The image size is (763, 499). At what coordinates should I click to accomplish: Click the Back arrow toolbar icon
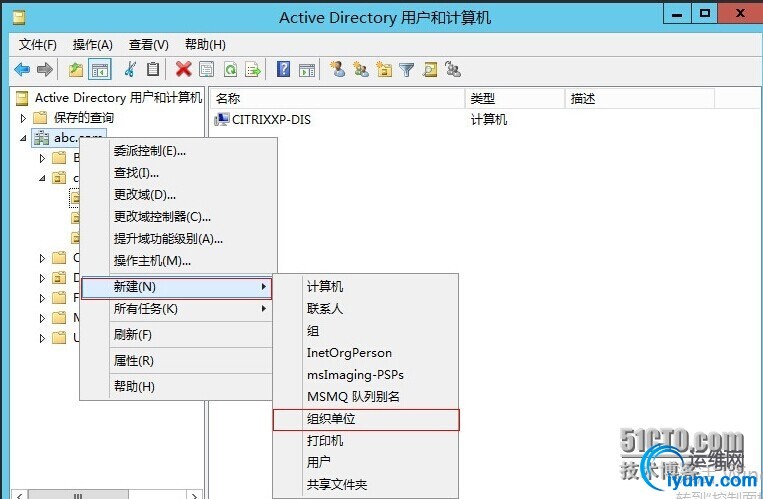[22, 70]
